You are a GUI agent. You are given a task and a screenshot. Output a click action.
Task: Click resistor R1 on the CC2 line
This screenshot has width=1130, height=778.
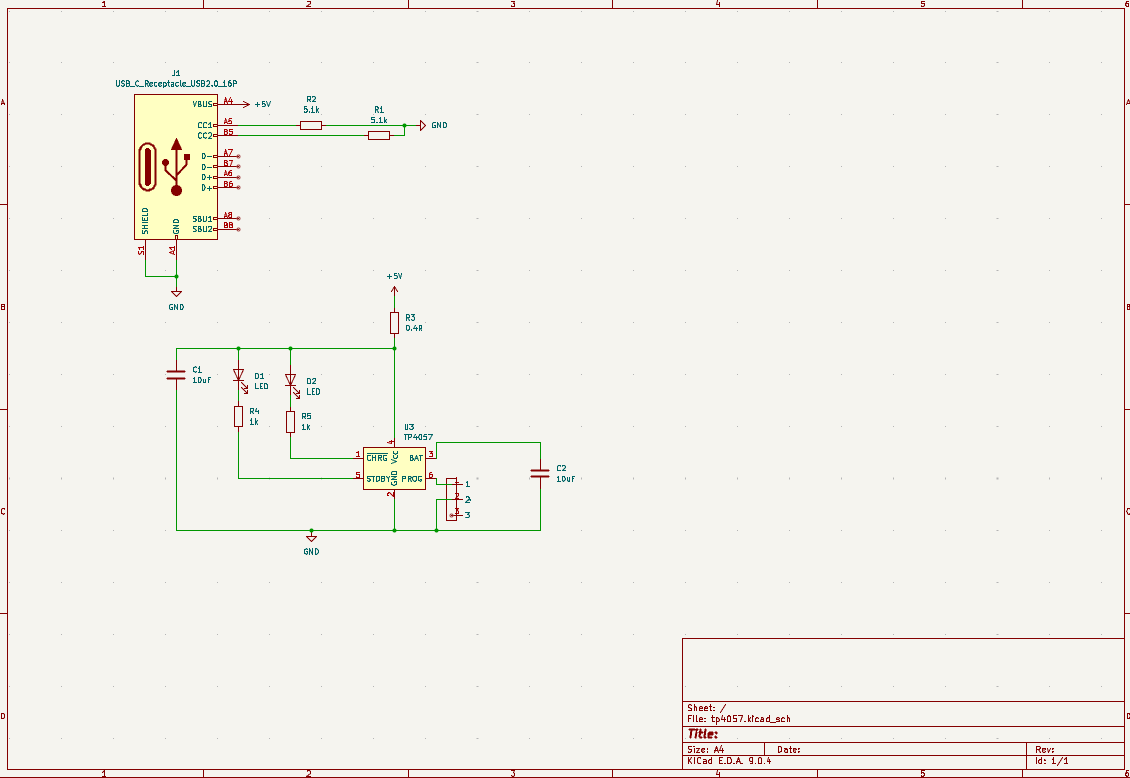click(x=379, y=135)
